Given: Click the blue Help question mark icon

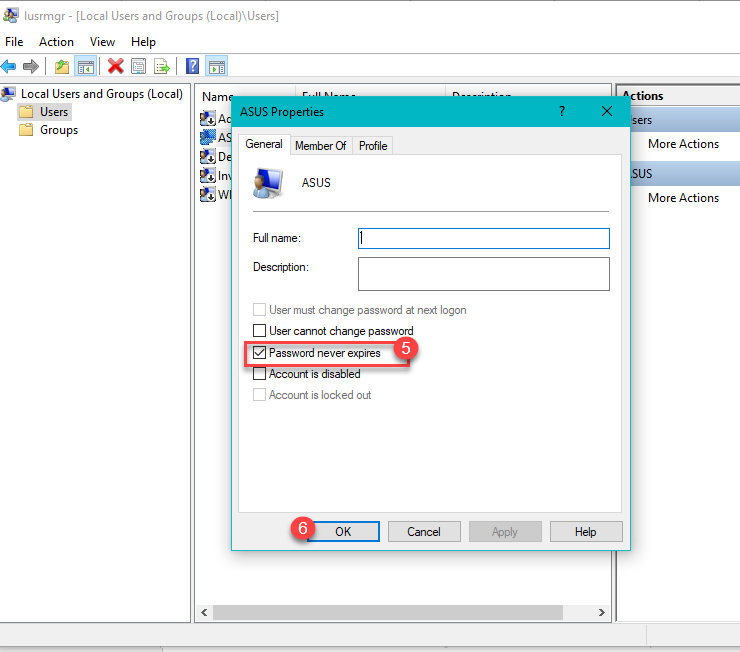Looking at the screenshot, I should (193, 66).
